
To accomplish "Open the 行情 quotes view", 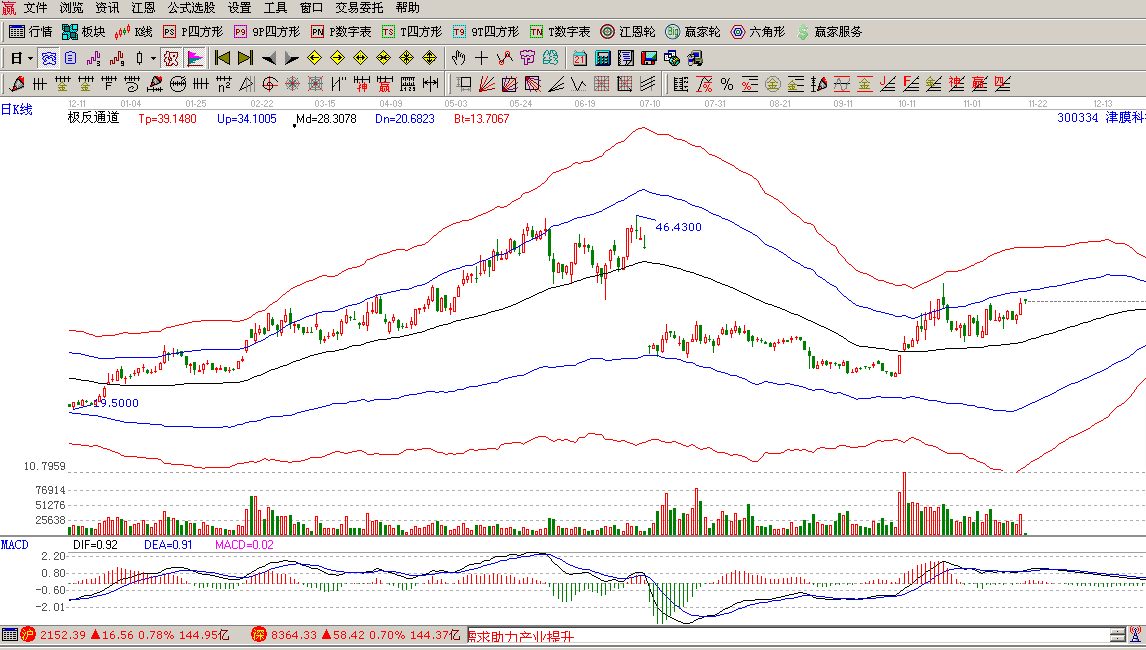I will pos(31,32).
